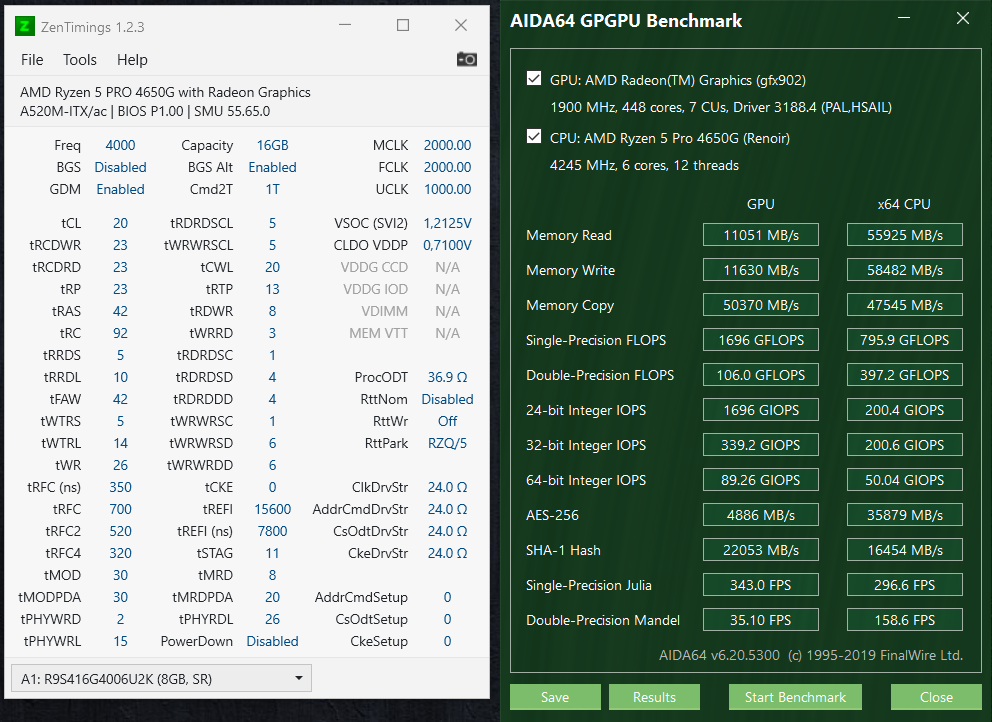992x722 pixels.
Task: Click the UCLK value 1000.00
Action: (447, 189)
